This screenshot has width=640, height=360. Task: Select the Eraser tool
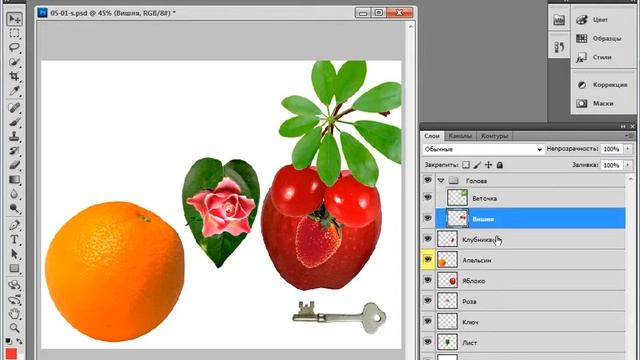pos(14,165)
